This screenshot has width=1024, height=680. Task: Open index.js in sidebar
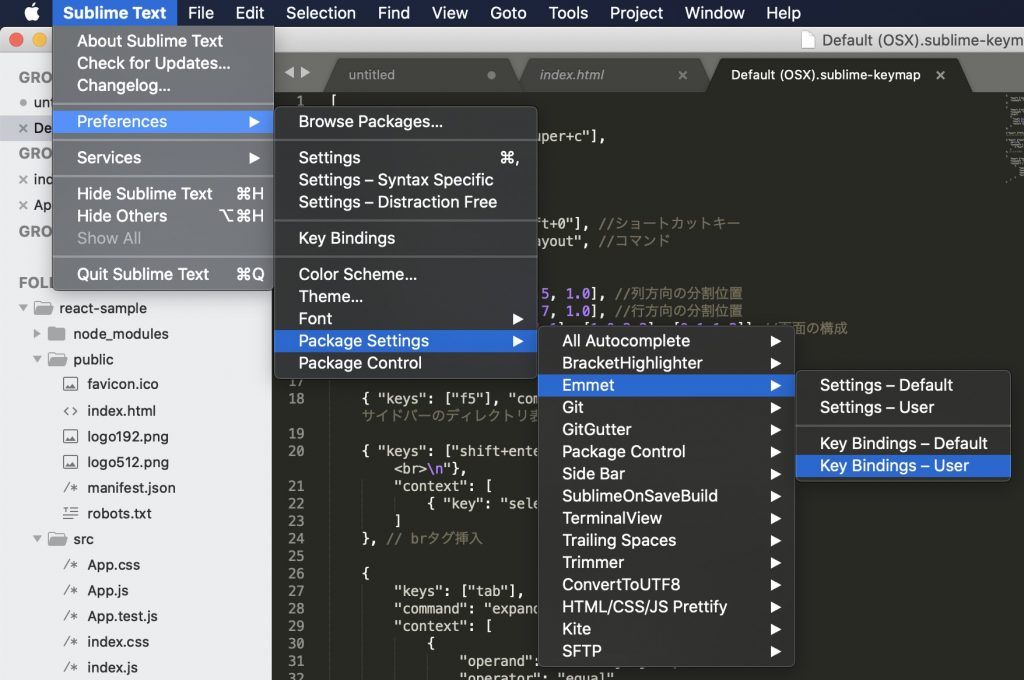(112, 668)
